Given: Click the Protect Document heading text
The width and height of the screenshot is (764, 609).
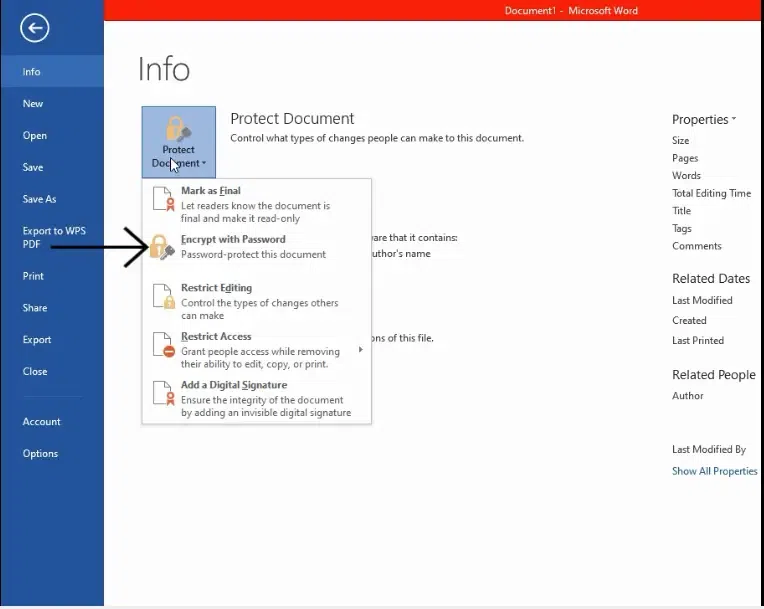Looking at the screenshot, I should click(292, 118).
